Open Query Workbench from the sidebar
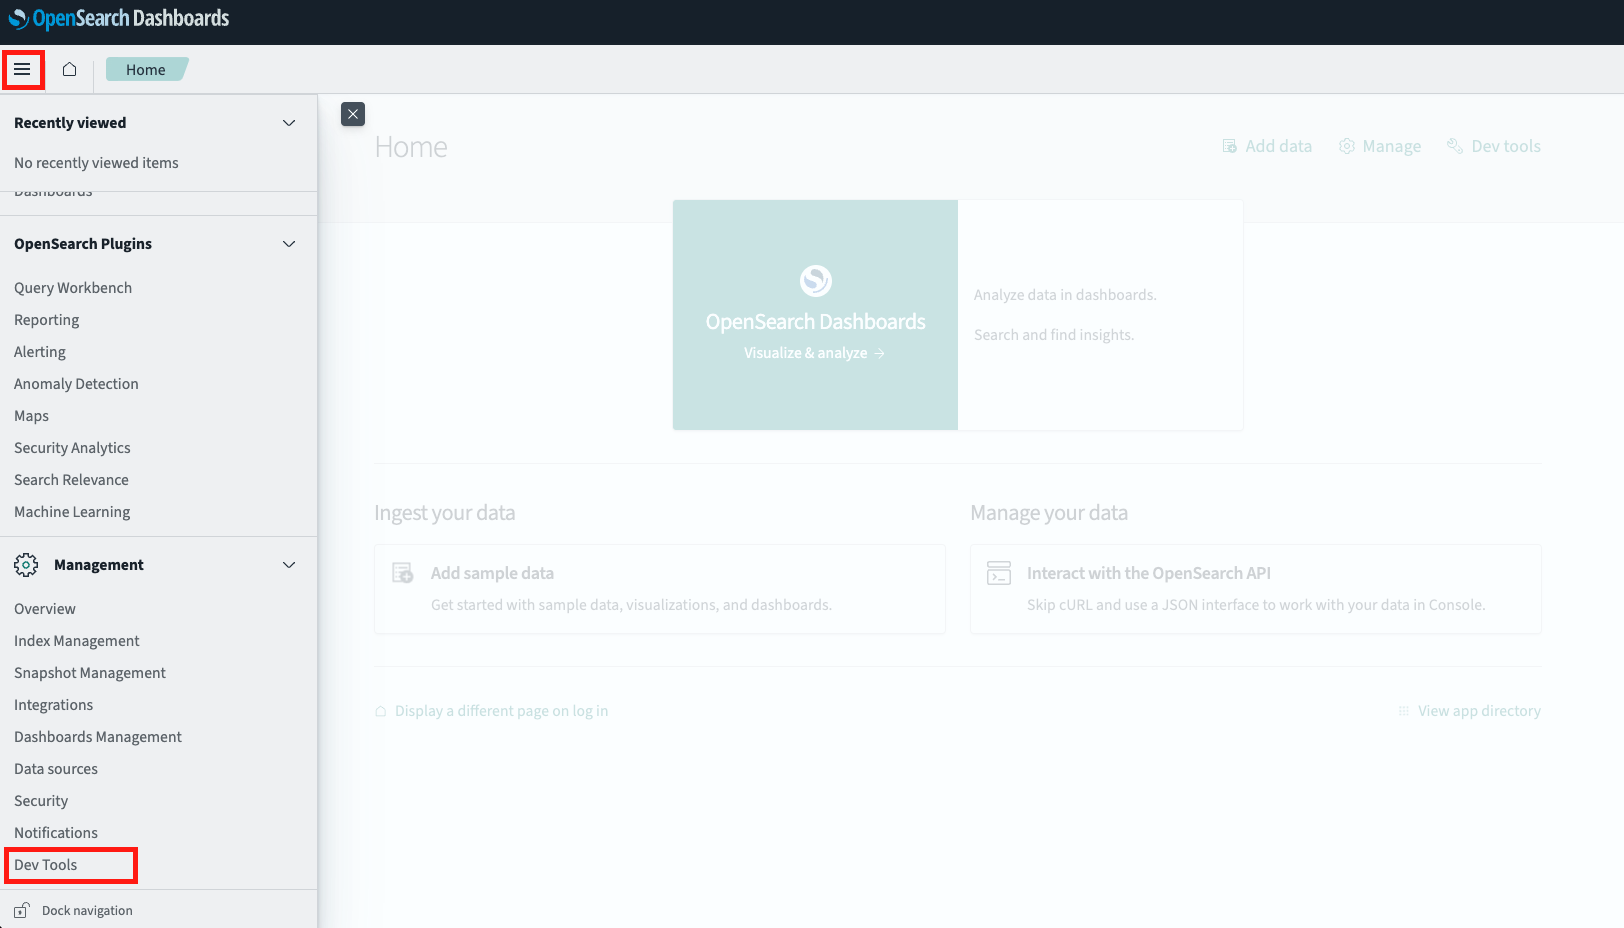1624x928 pixels. click(72, 287)
